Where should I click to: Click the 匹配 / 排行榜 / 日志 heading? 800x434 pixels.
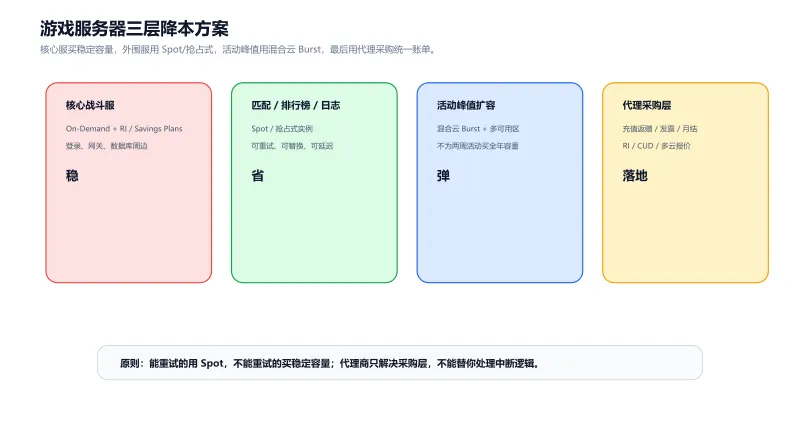pyautogui.click(x=295, y=105)
